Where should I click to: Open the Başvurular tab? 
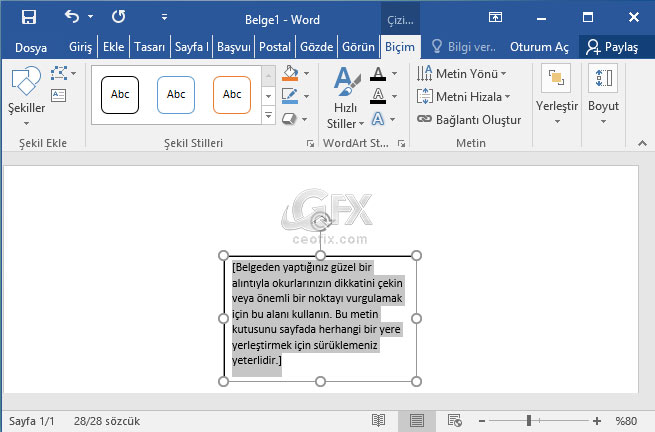[234, 47]
